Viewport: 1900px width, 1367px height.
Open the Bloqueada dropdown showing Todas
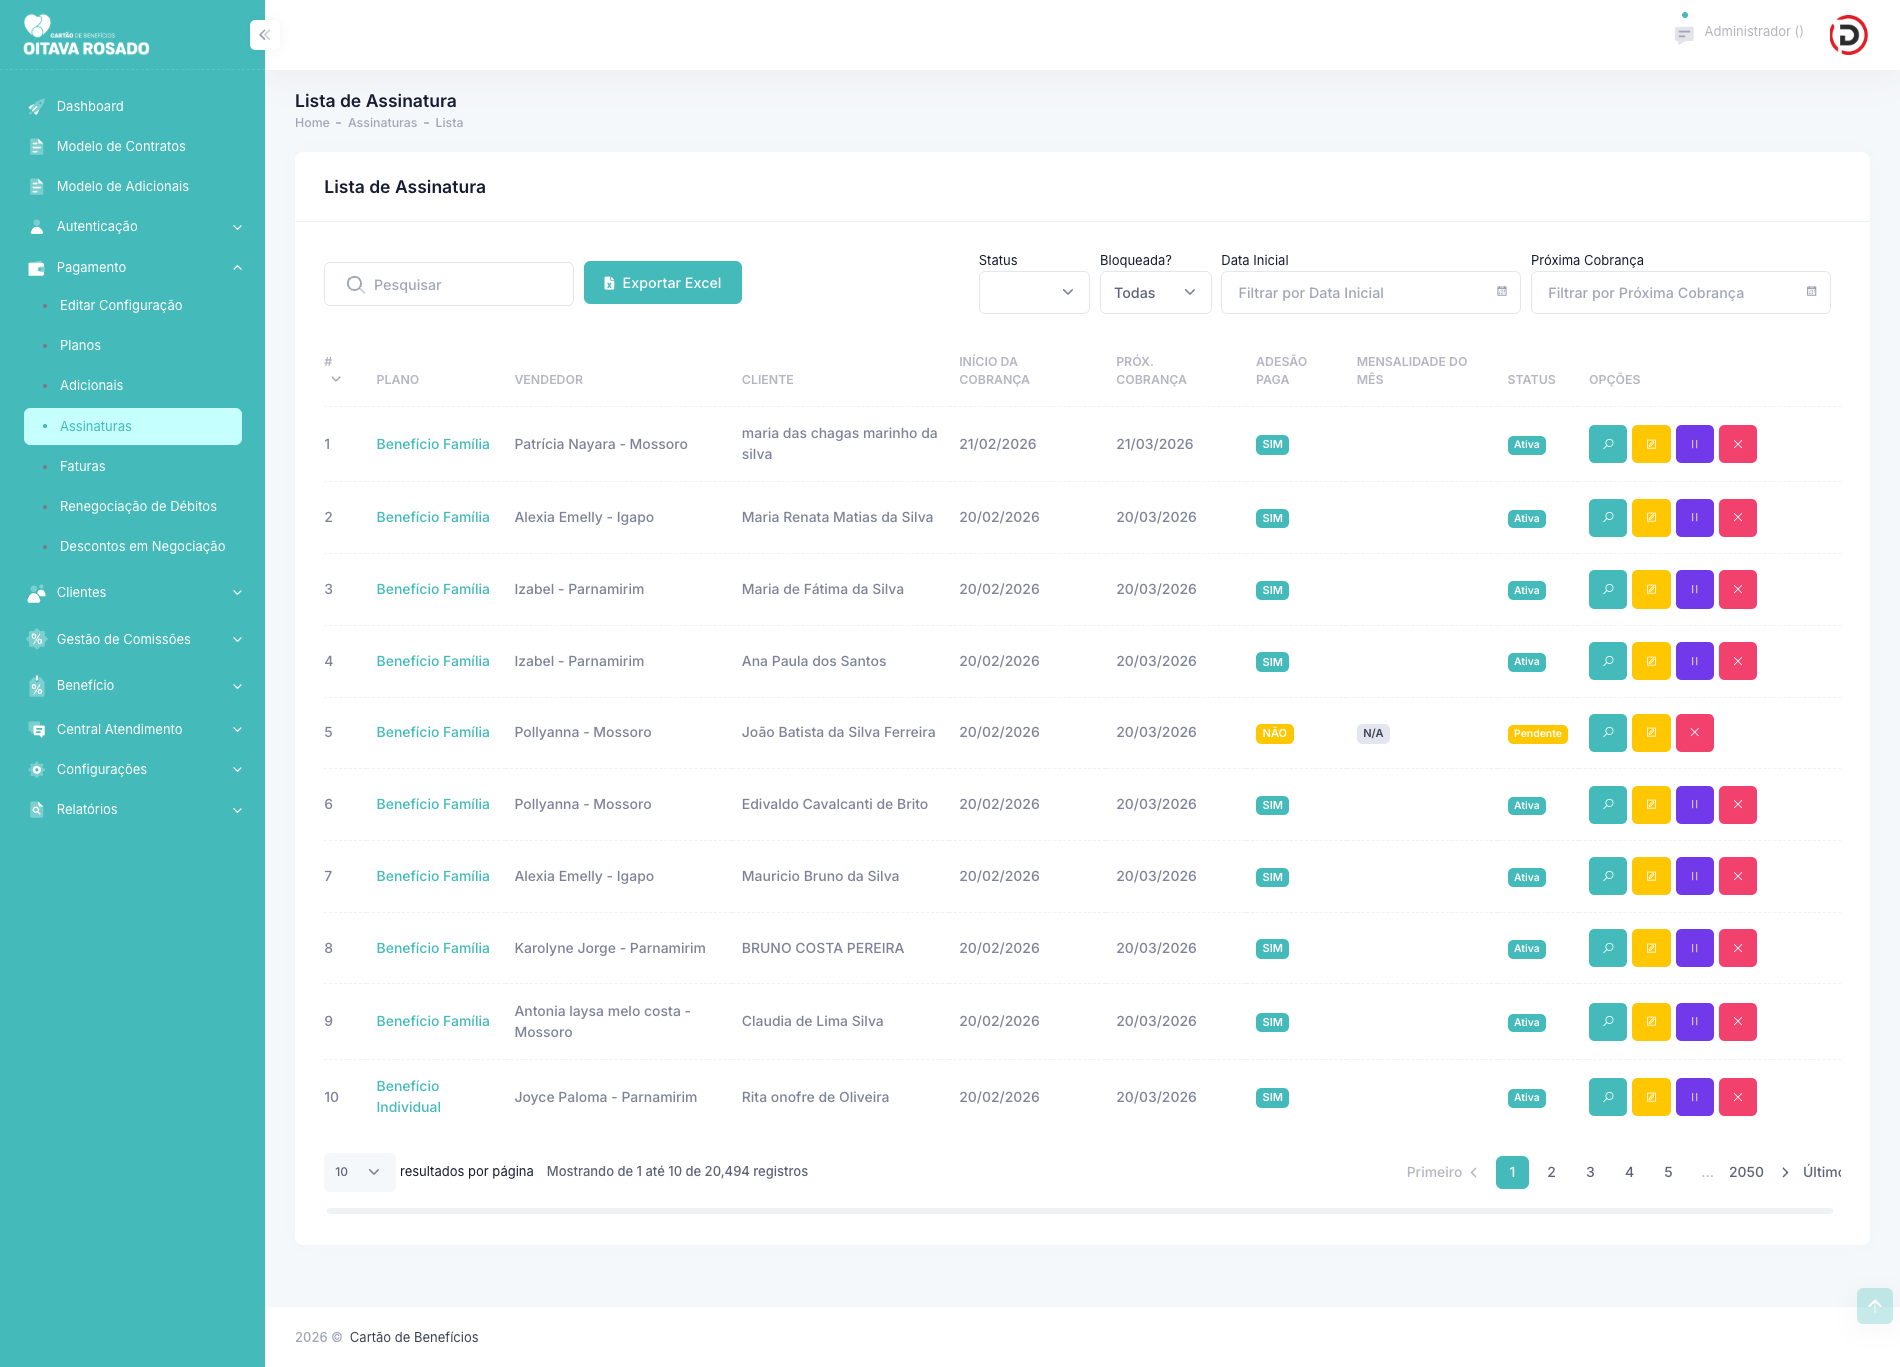[x=1155, y=293]
